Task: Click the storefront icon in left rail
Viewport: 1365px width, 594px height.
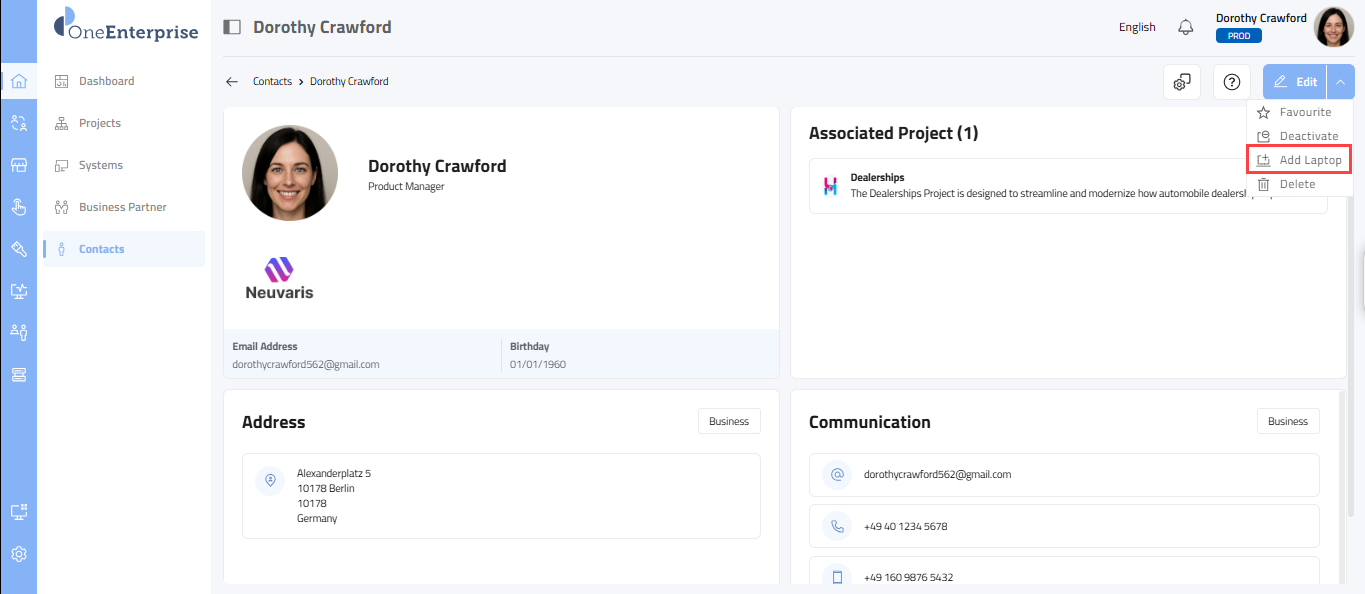Action: 18,165
